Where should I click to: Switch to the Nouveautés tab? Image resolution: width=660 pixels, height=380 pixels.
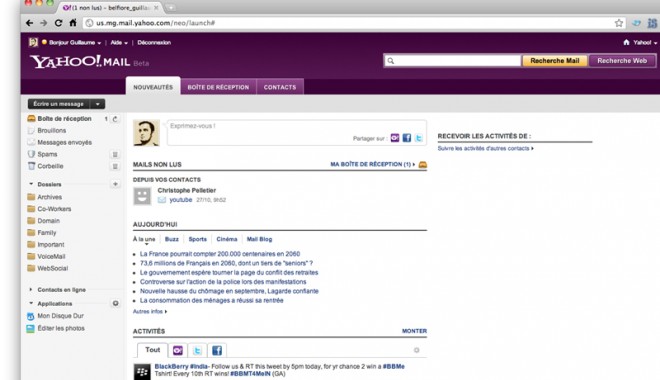point(153,87)
